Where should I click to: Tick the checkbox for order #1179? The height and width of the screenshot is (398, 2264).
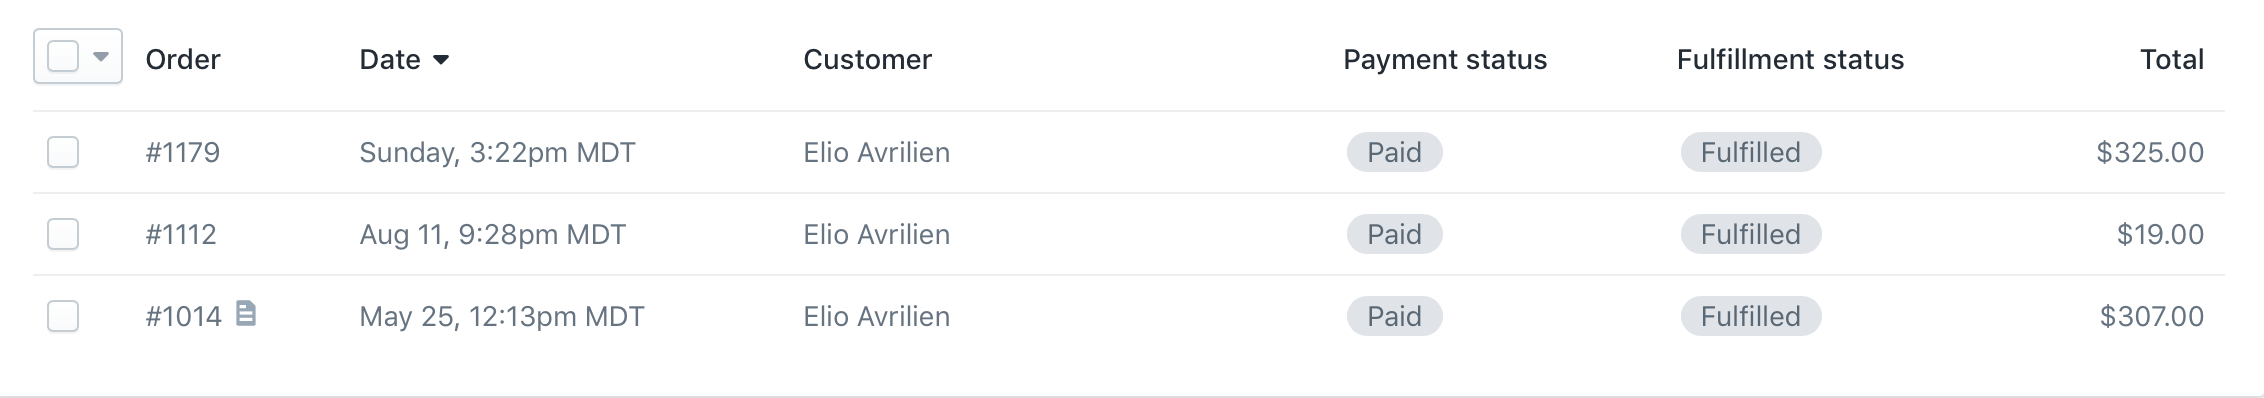[63, 152]
